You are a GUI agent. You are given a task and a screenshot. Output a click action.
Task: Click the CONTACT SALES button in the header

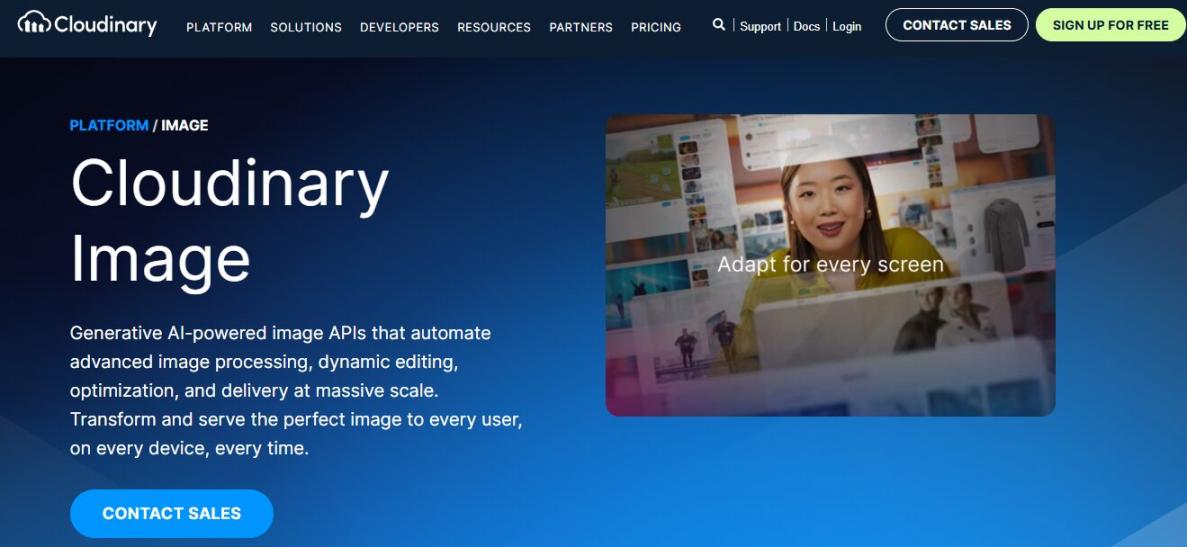click(x=957, y=25)
